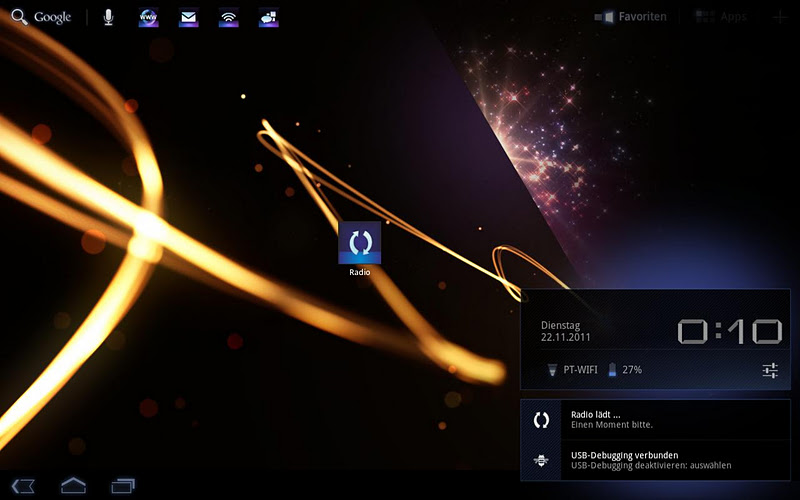Image resolution: width=800 pixels, height=500 pixels.
Task: Open the Wi-Fi shortcut icon
Action: click(229, 17)
